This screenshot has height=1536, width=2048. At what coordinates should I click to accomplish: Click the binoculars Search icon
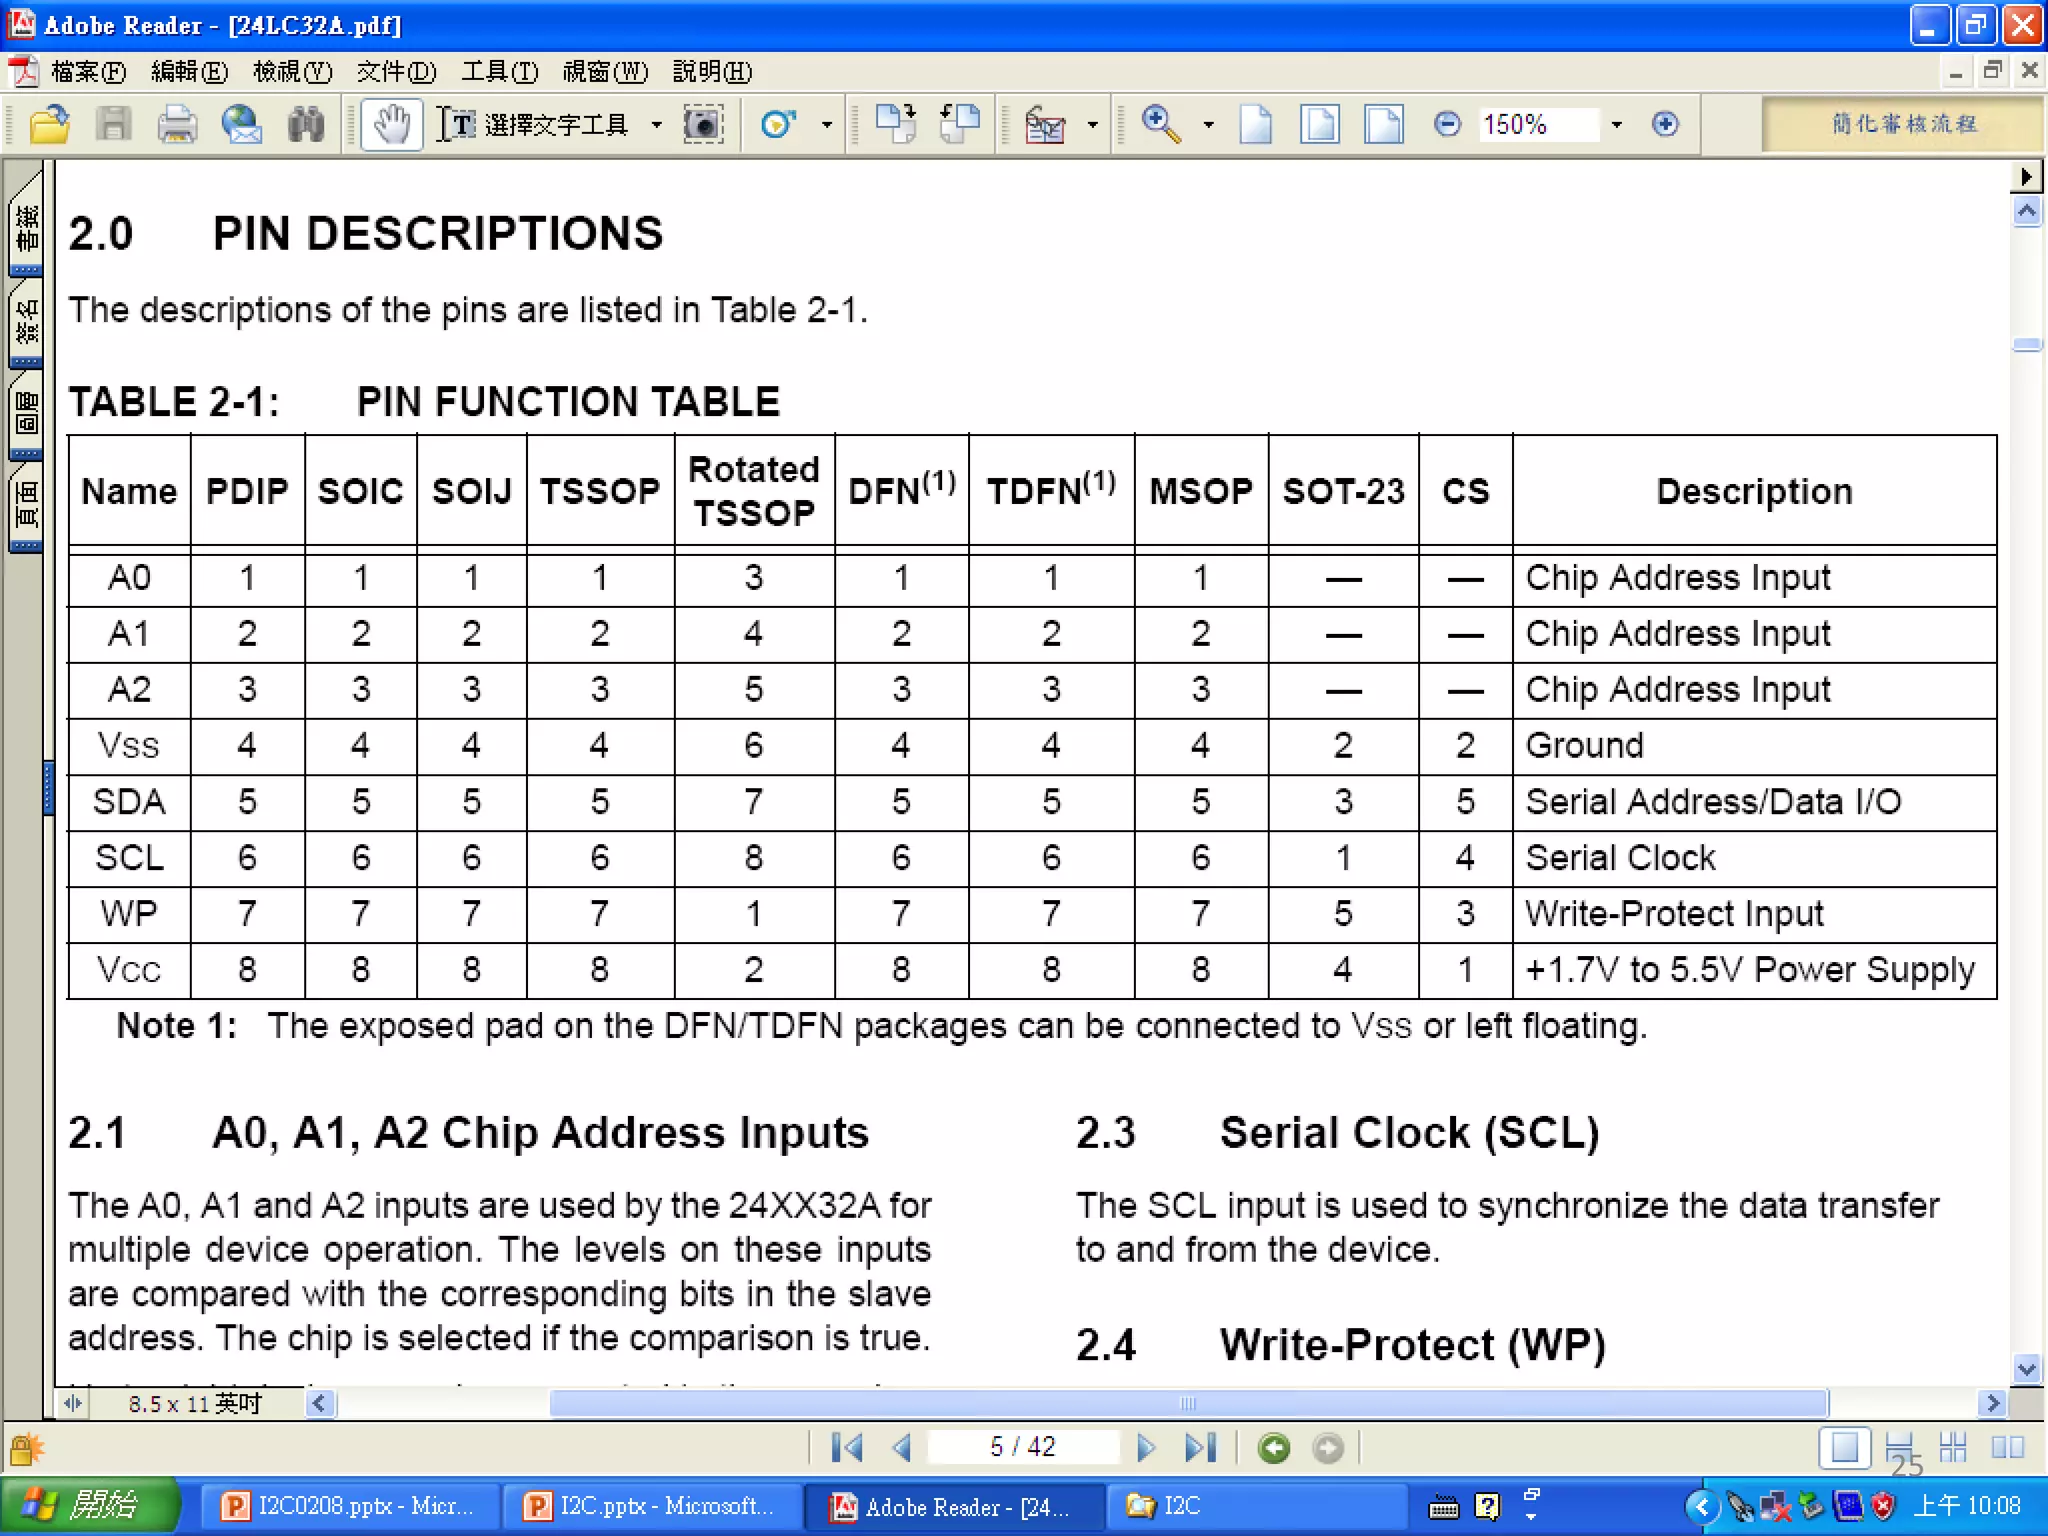click(x=305, y=125)
